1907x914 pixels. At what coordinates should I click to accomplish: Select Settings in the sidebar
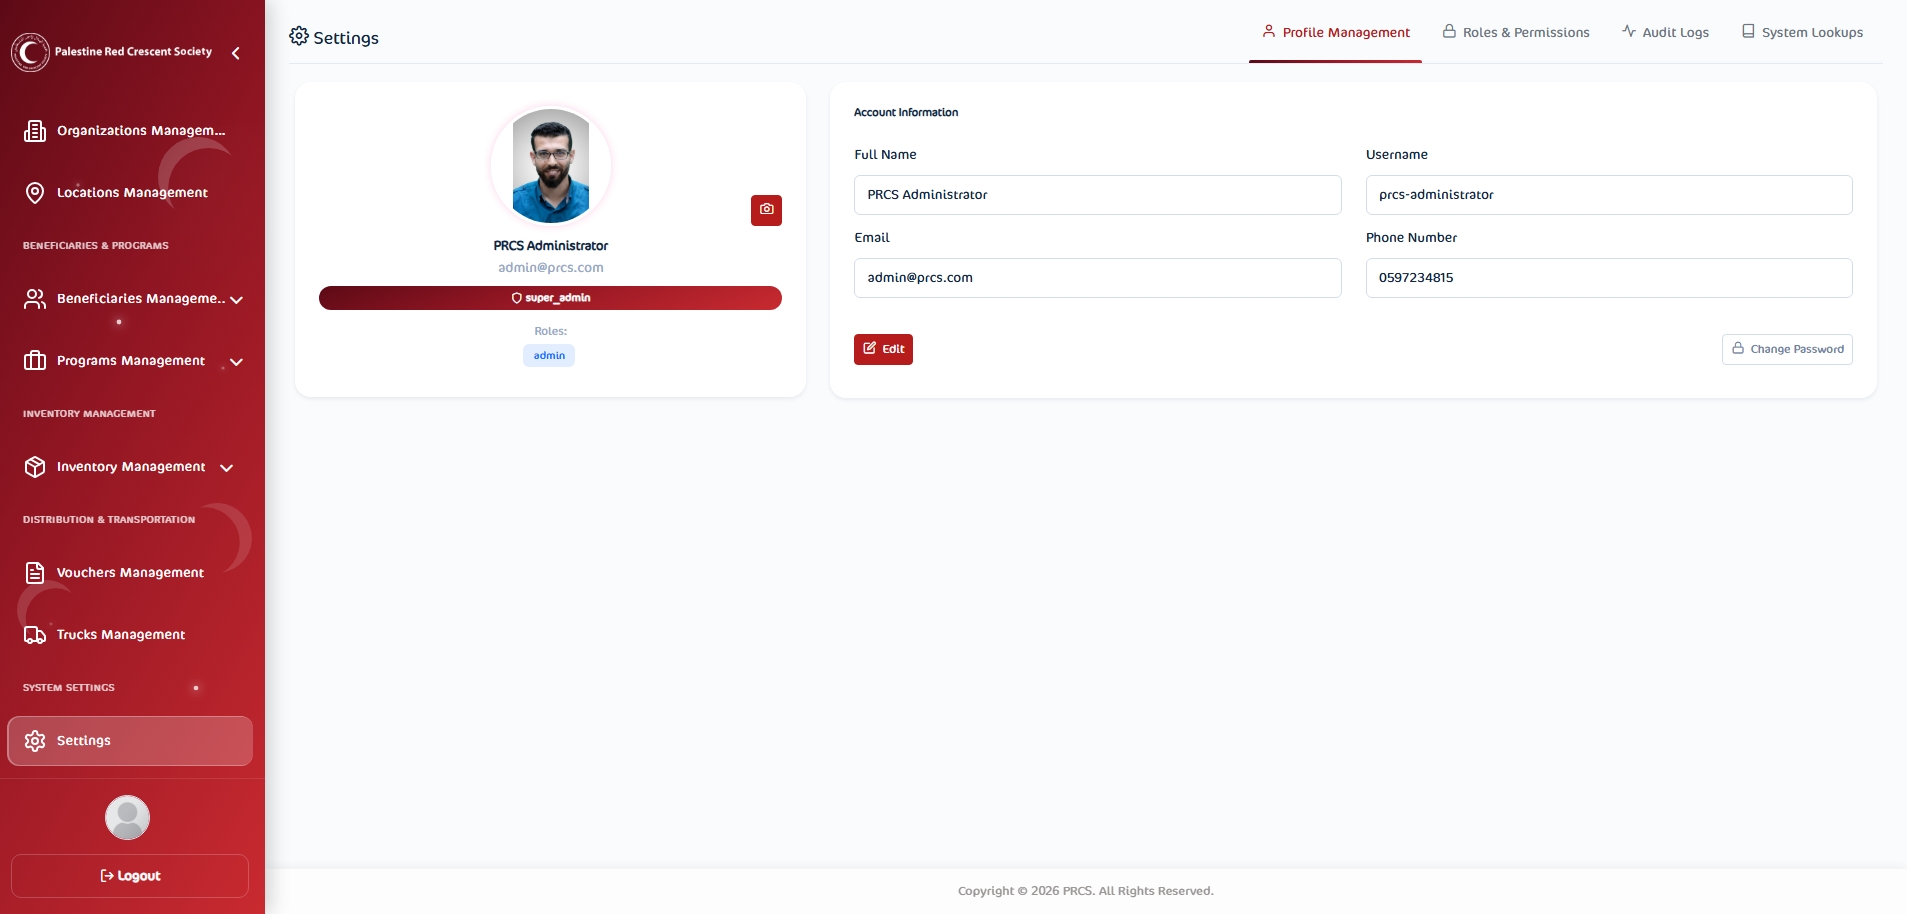129,741
